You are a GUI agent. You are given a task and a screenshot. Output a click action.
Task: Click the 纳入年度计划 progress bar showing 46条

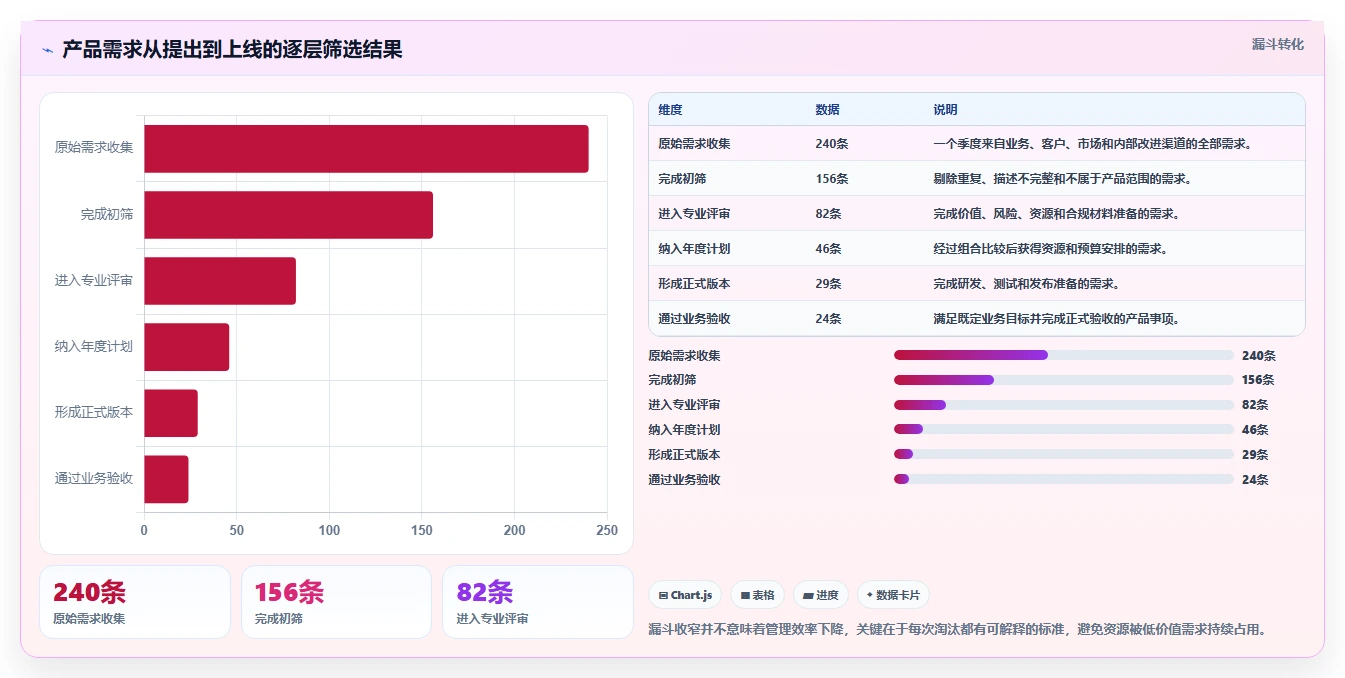[1064, 430]
